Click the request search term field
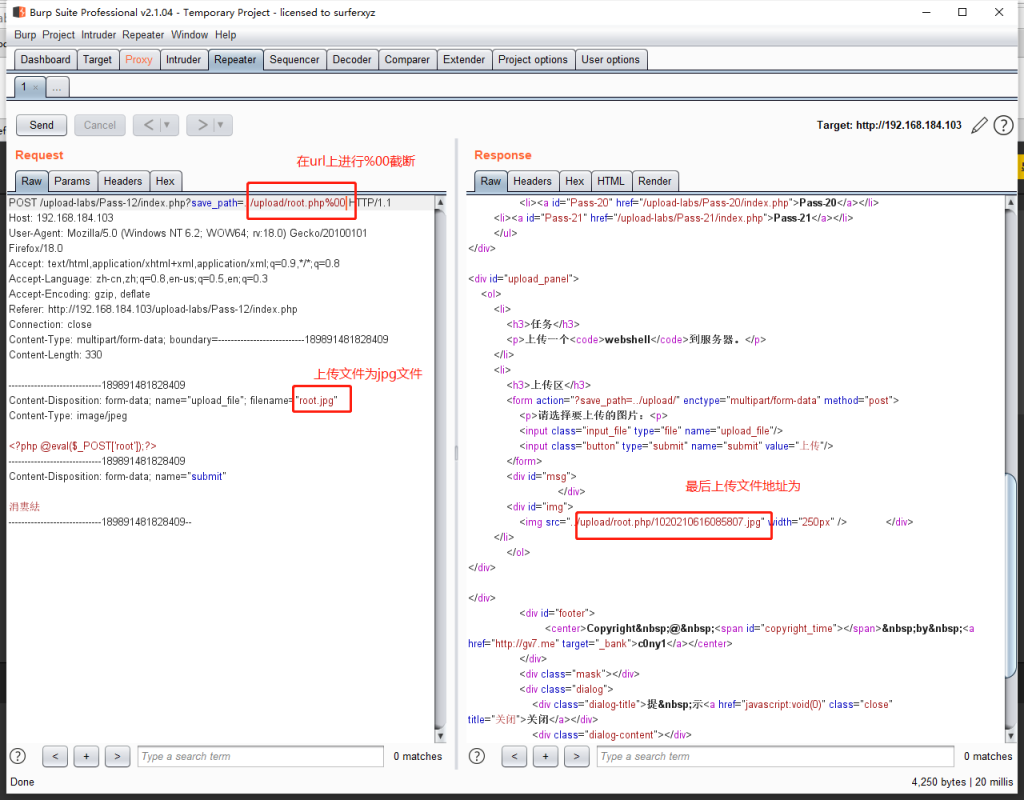Image resolution: width=1024 pixels, height=800 pixels. [261, 756]
